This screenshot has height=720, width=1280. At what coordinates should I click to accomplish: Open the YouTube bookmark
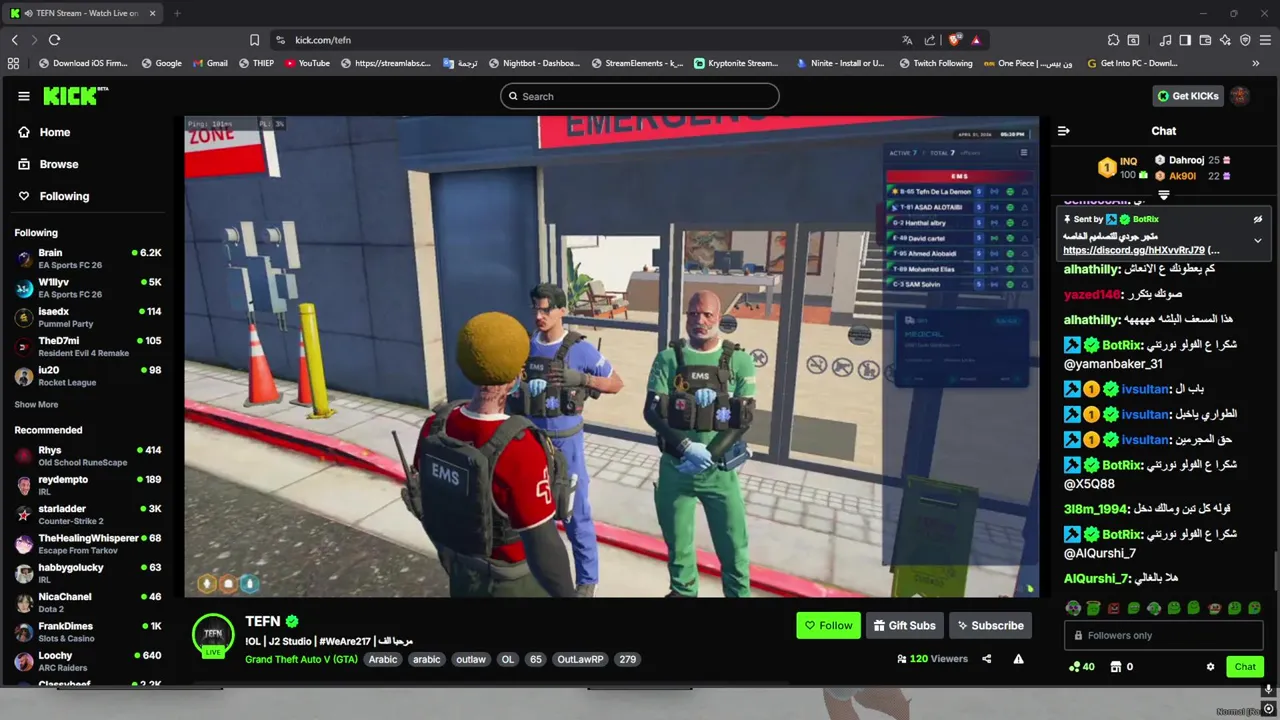coord(307,63)
